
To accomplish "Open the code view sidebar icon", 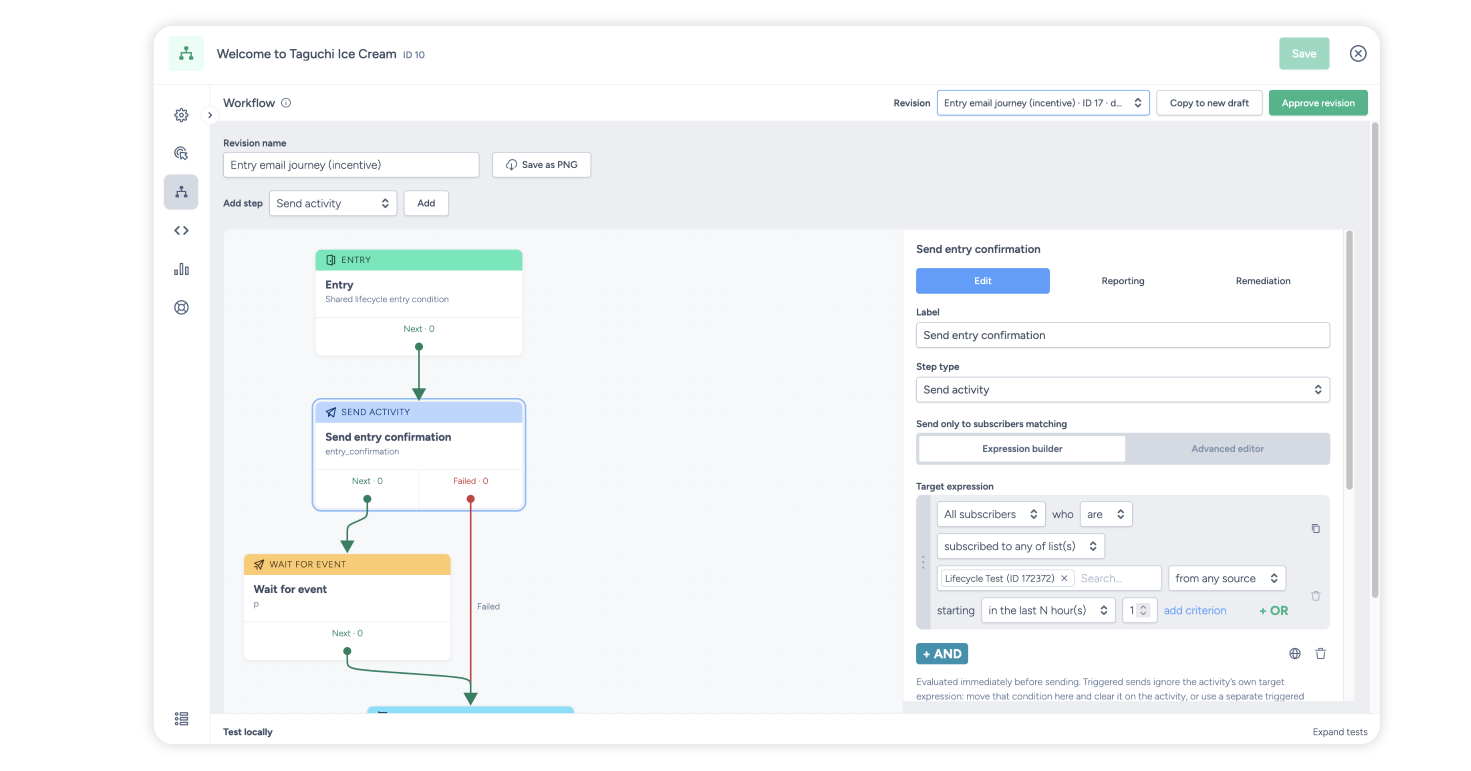I will (x=181, y=230).
